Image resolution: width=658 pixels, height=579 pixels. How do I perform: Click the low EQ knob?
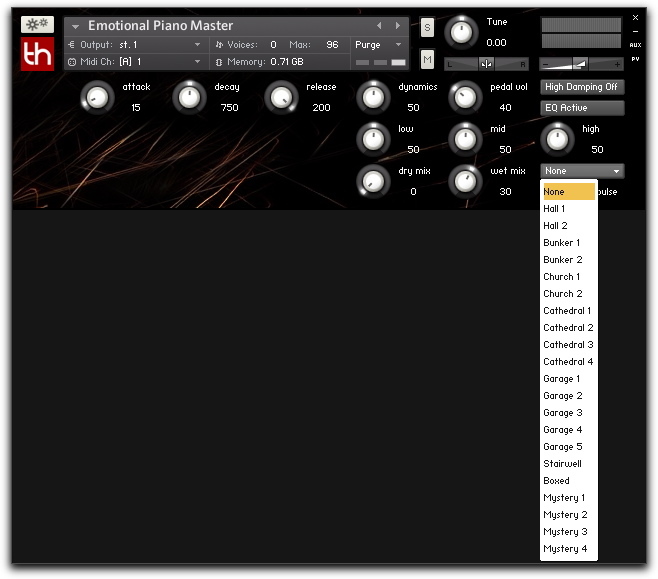click(x=373, y=139)
